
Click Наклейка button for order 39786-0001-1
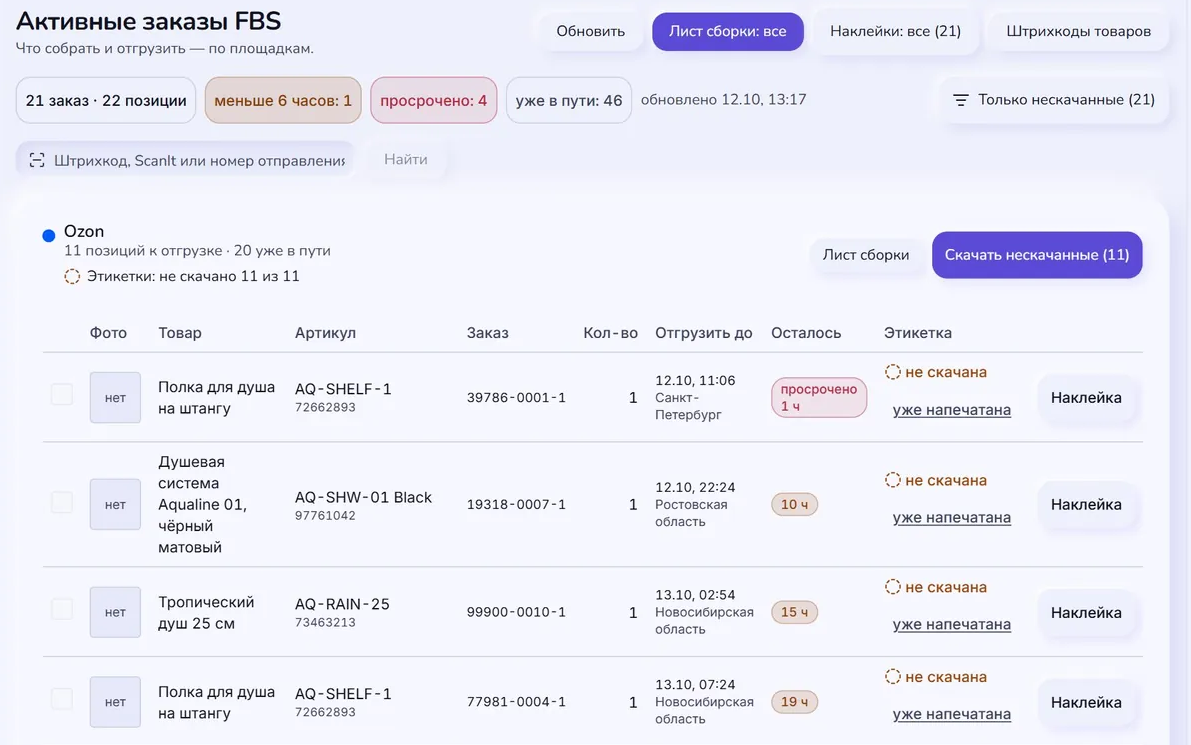click(x=1086, y=398)
